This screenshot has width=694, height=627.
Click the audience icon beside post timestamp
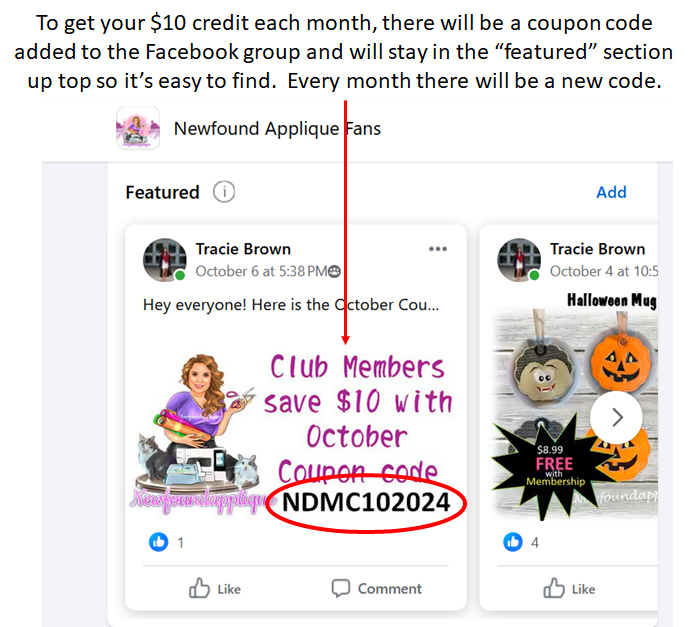[335, 271]
